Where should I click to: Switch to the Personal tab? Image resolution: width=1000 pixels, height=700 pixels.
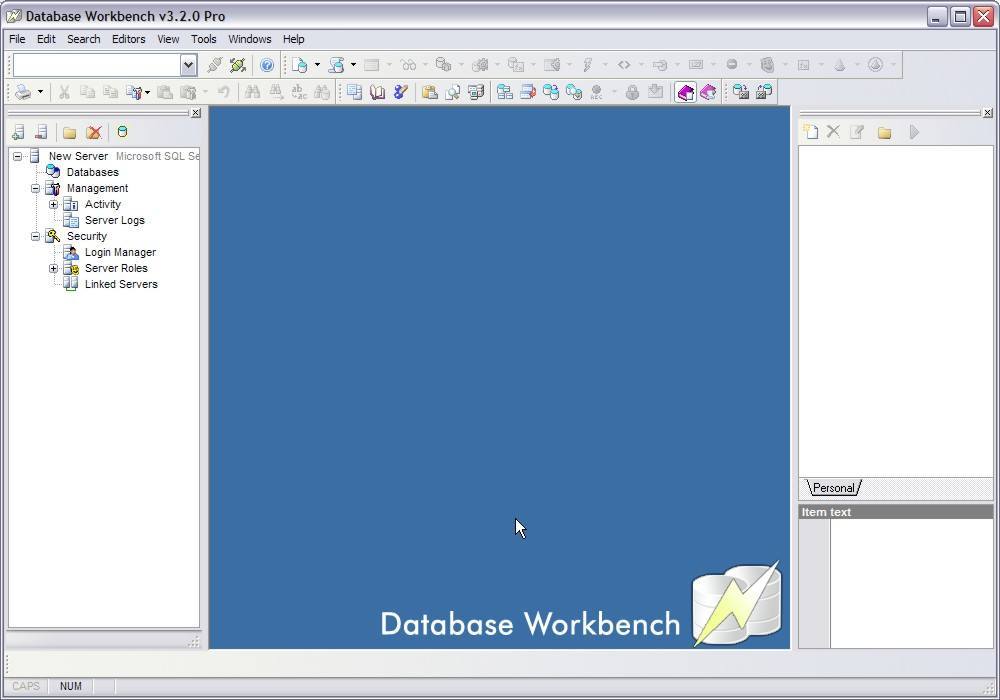(834, 488)
